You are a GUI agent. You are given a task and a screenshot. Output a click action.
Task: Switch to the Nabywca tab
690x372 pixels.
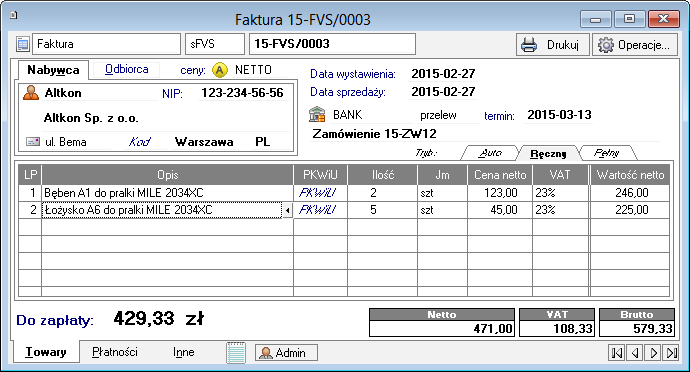[x=53, y=70]
